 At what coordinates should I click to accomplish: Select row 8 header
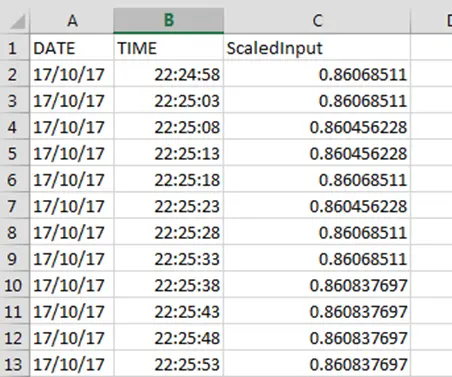click(14, 232)
